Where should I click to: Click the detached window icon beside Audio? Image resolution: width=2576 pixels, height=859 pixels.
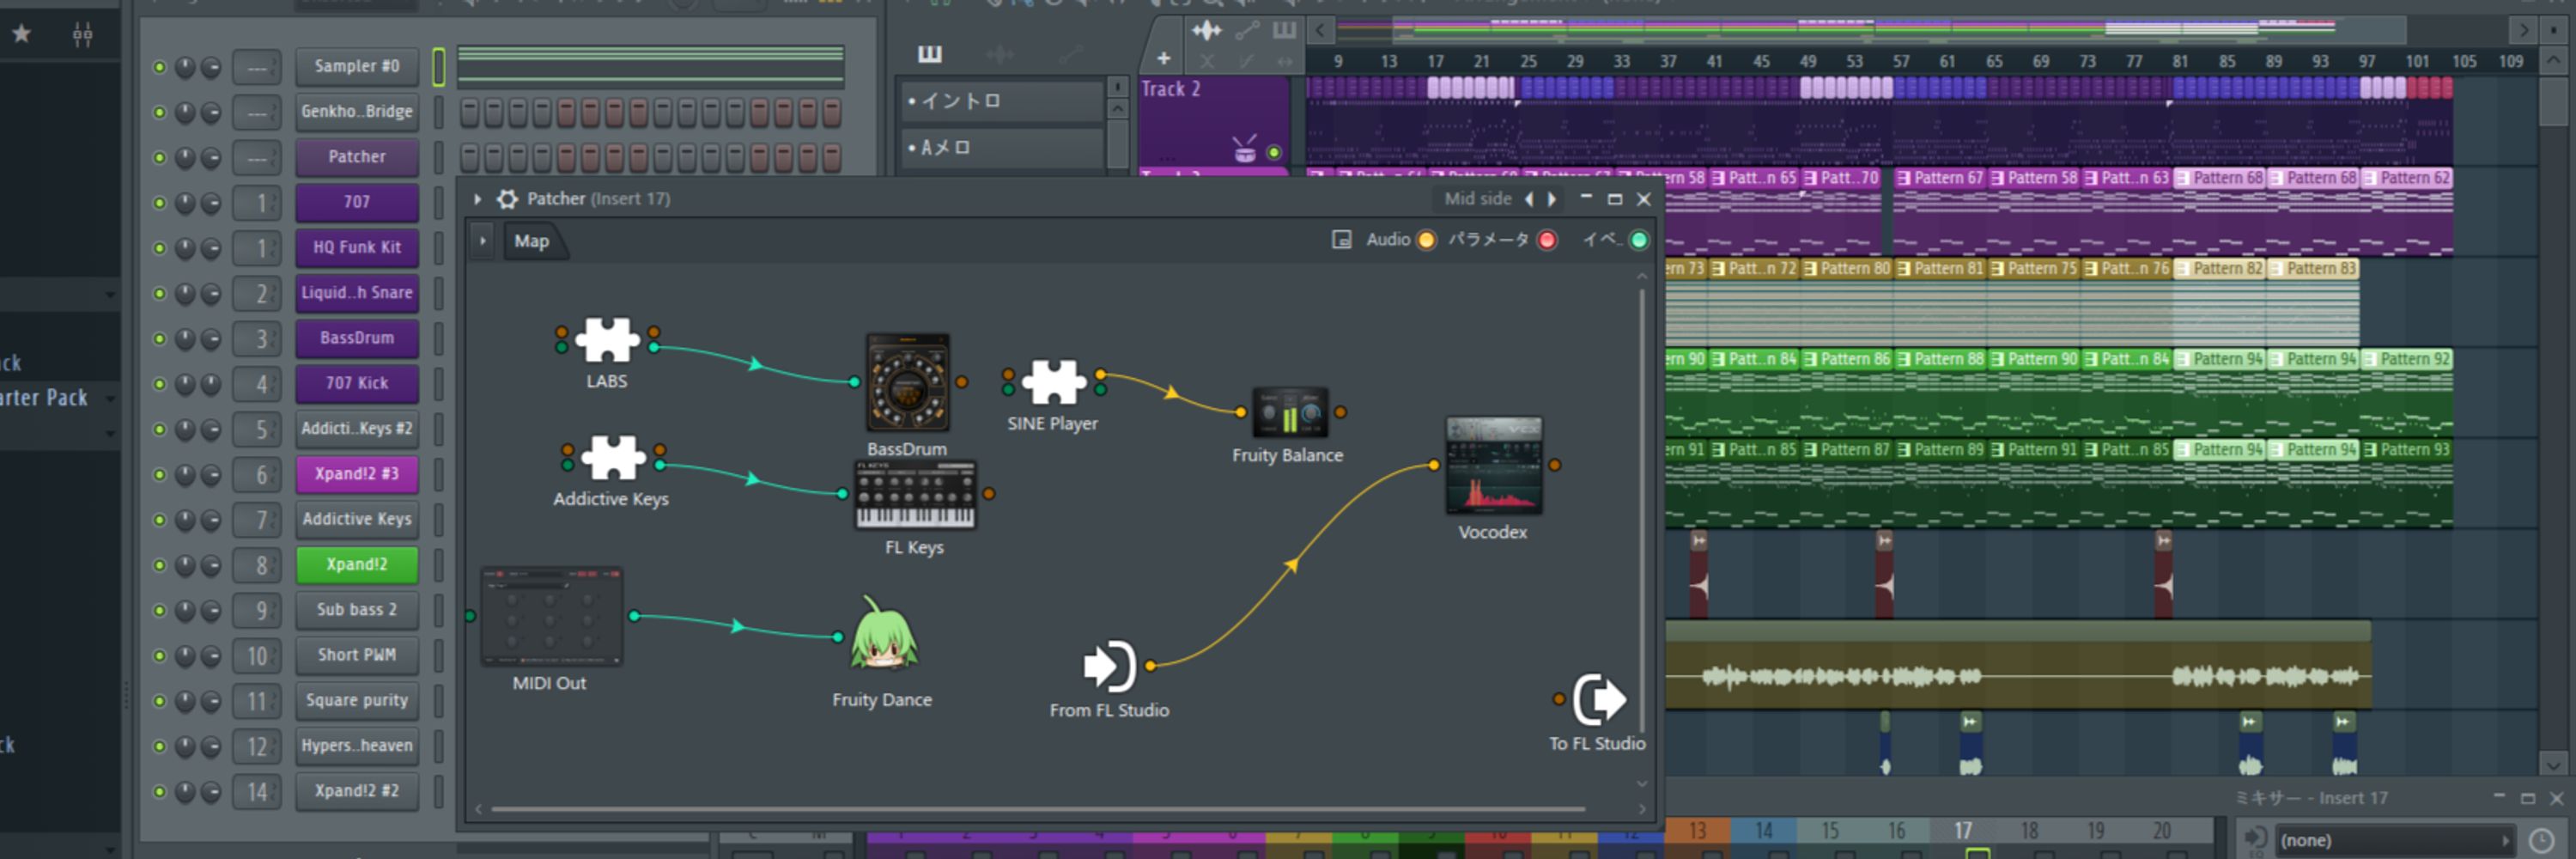pyautogui.click(x=1341, y=240)
